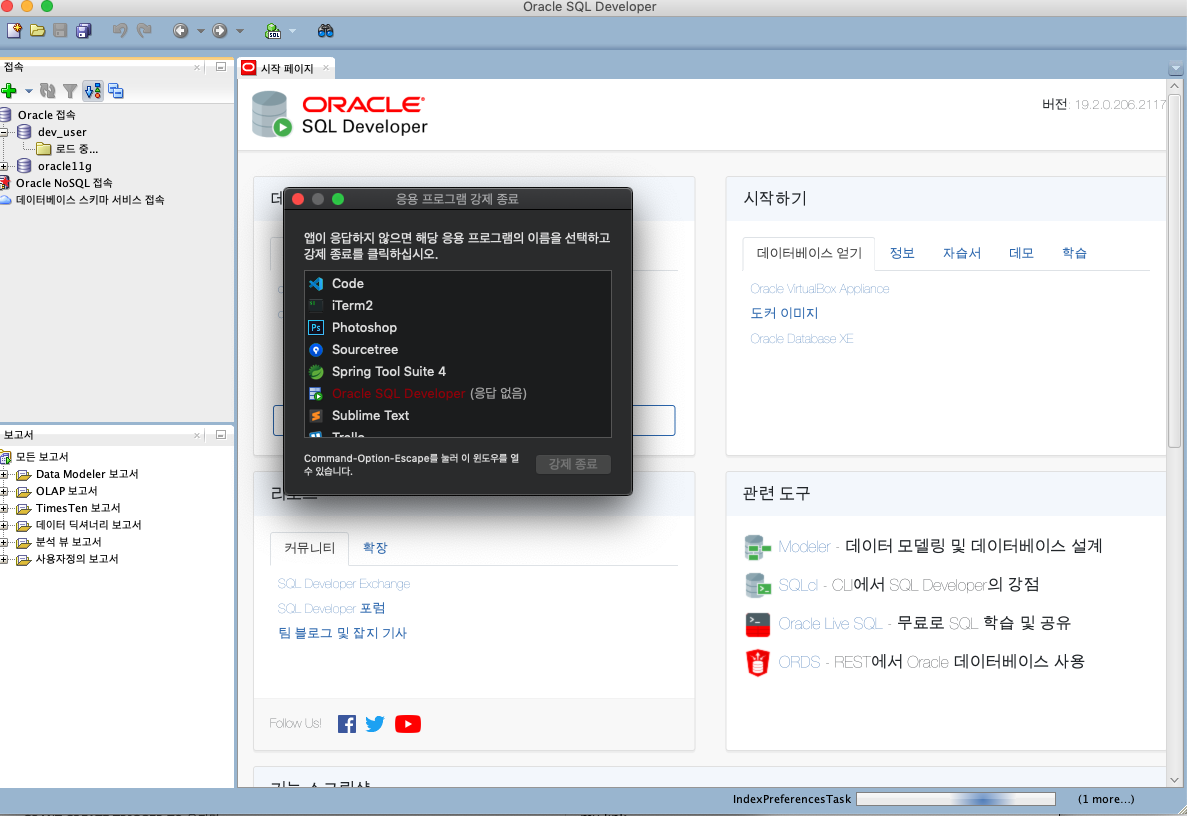Expand OLAP 보고서 folder

pyautogui.click(x=4, y=491)
